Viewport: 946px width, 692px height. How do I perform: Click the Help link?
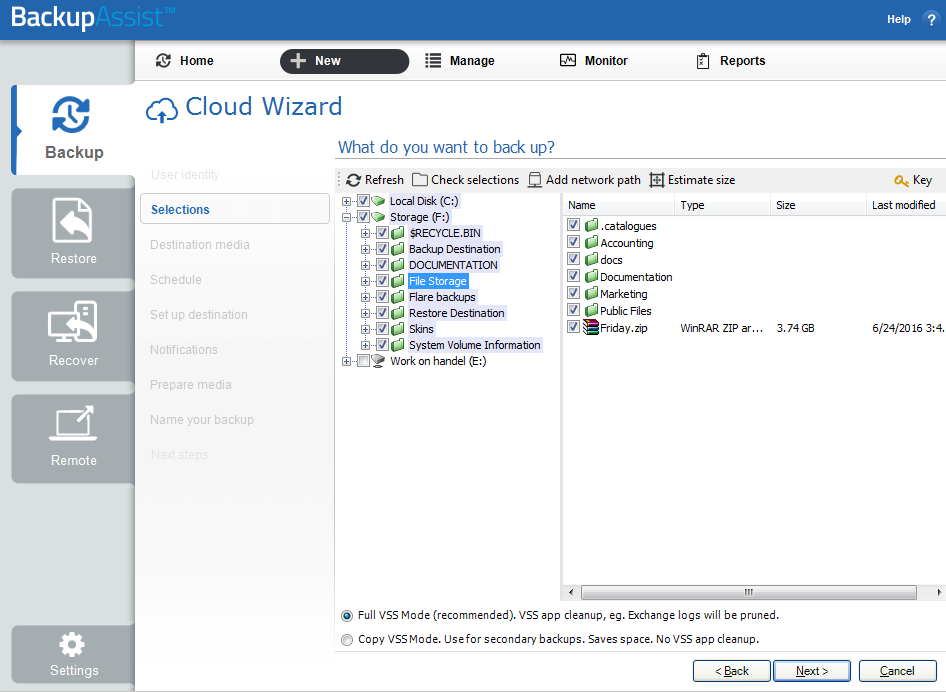pyautogui.click(x=898, y=19)
